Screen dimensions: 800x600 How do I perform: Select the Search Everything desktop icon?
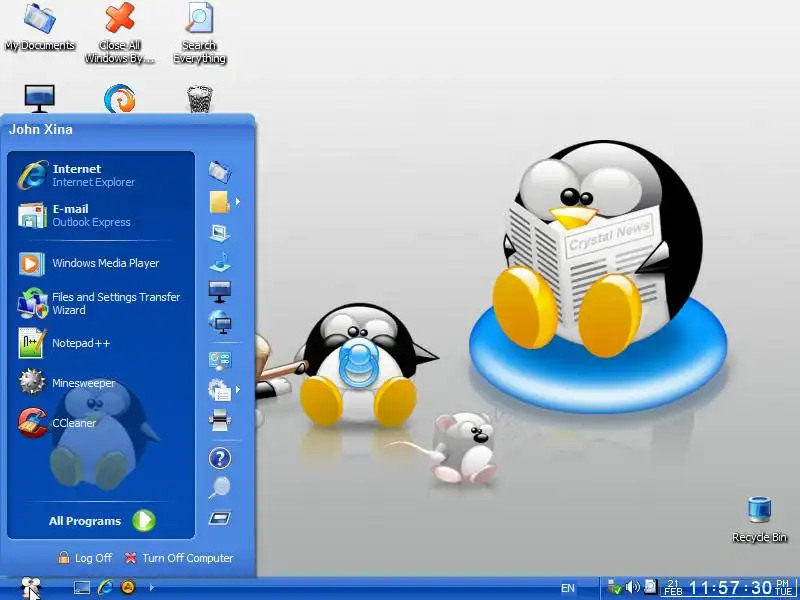[199, 32]
